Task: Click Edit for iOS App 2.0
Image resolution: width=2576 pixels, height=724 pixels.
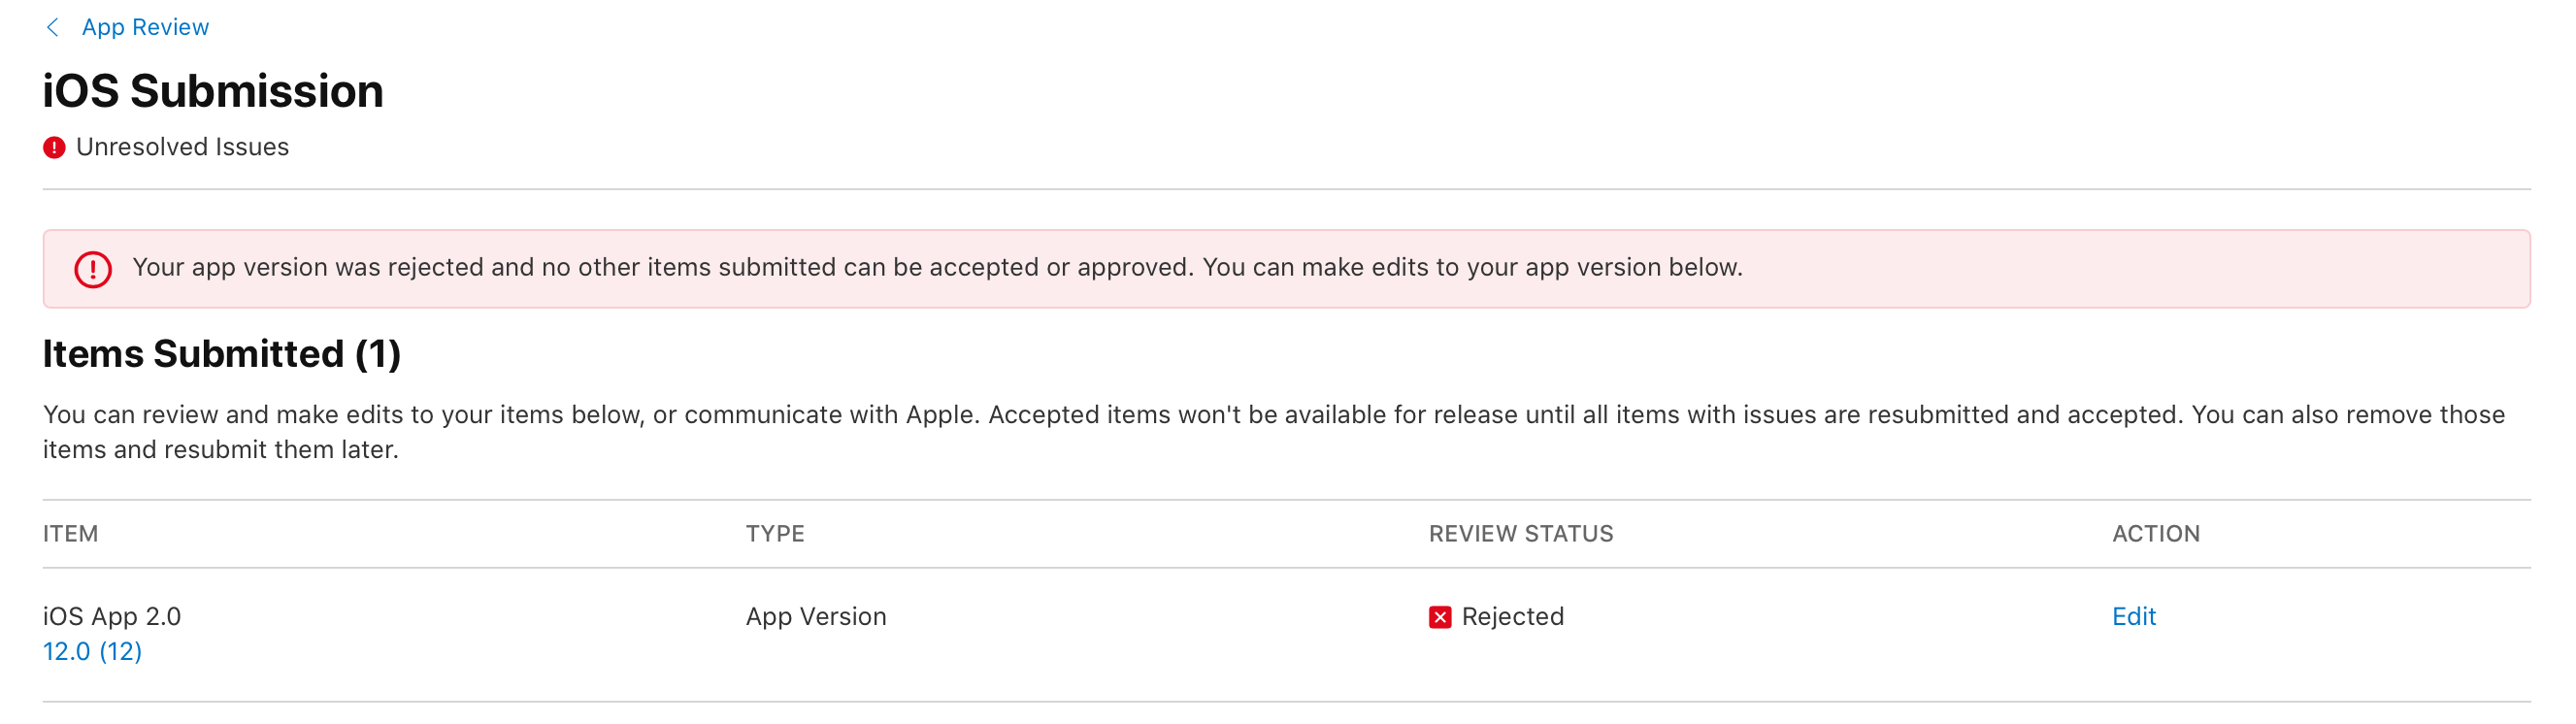Action: [x=2133, y=616]
